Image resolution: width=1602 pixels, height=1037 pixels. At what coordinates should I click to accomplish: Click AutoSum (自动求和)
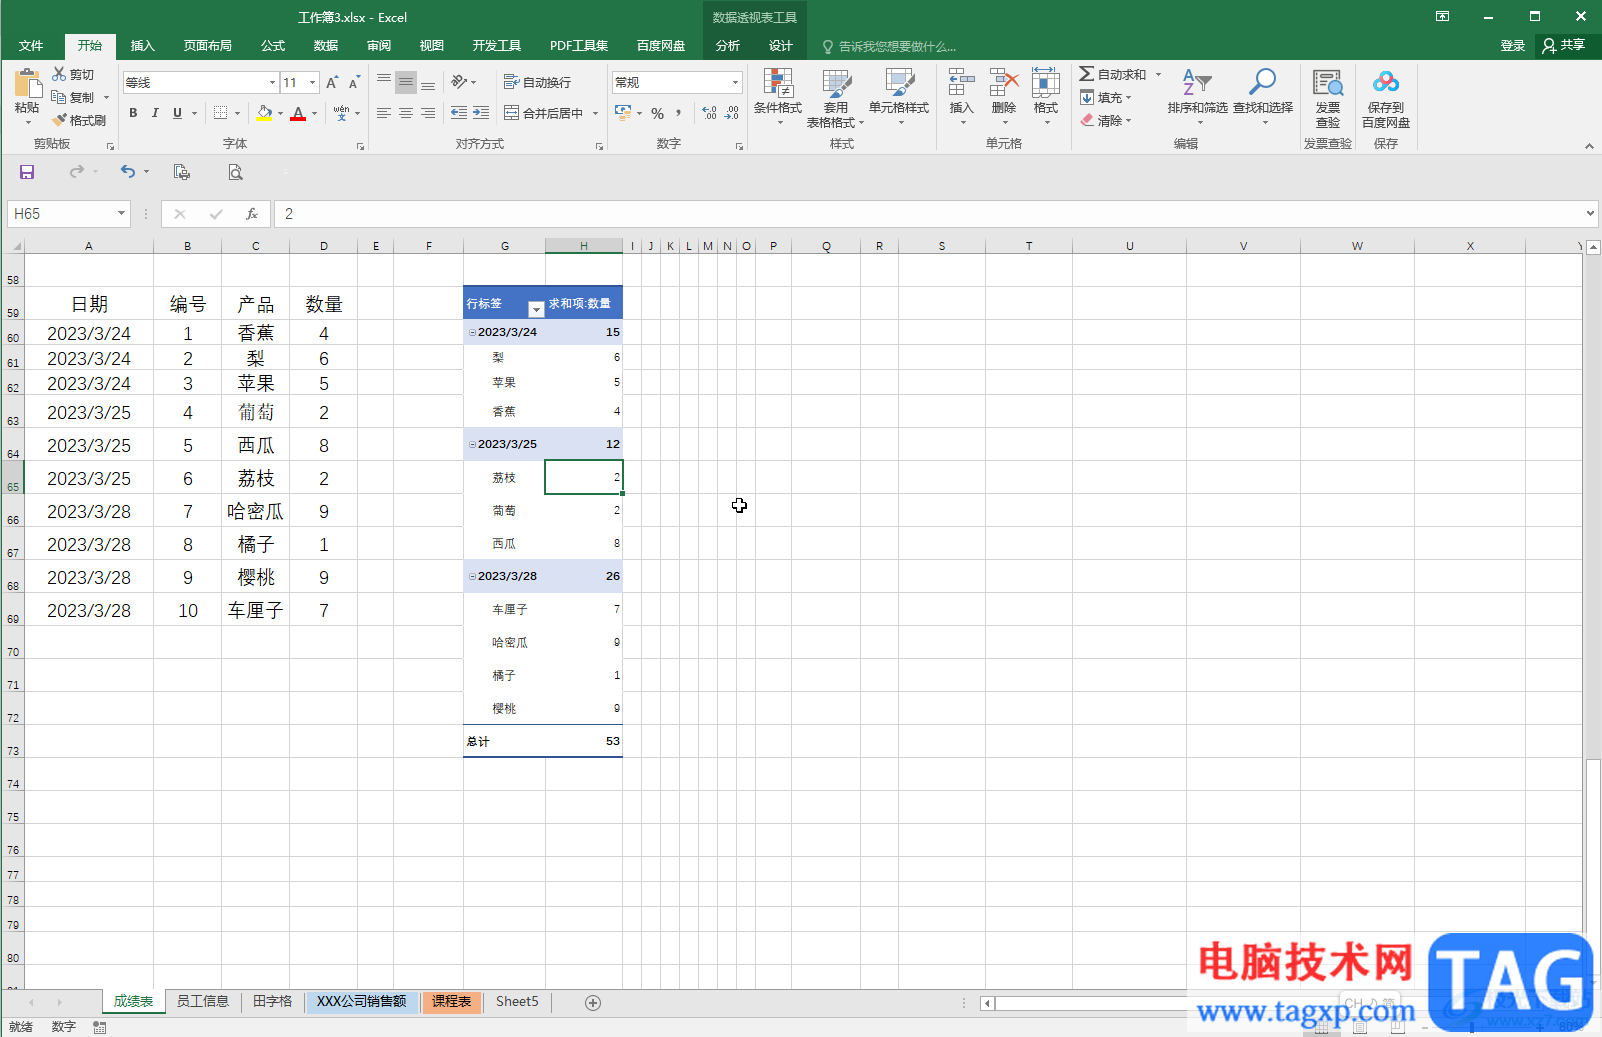[x=1113, y=74]
